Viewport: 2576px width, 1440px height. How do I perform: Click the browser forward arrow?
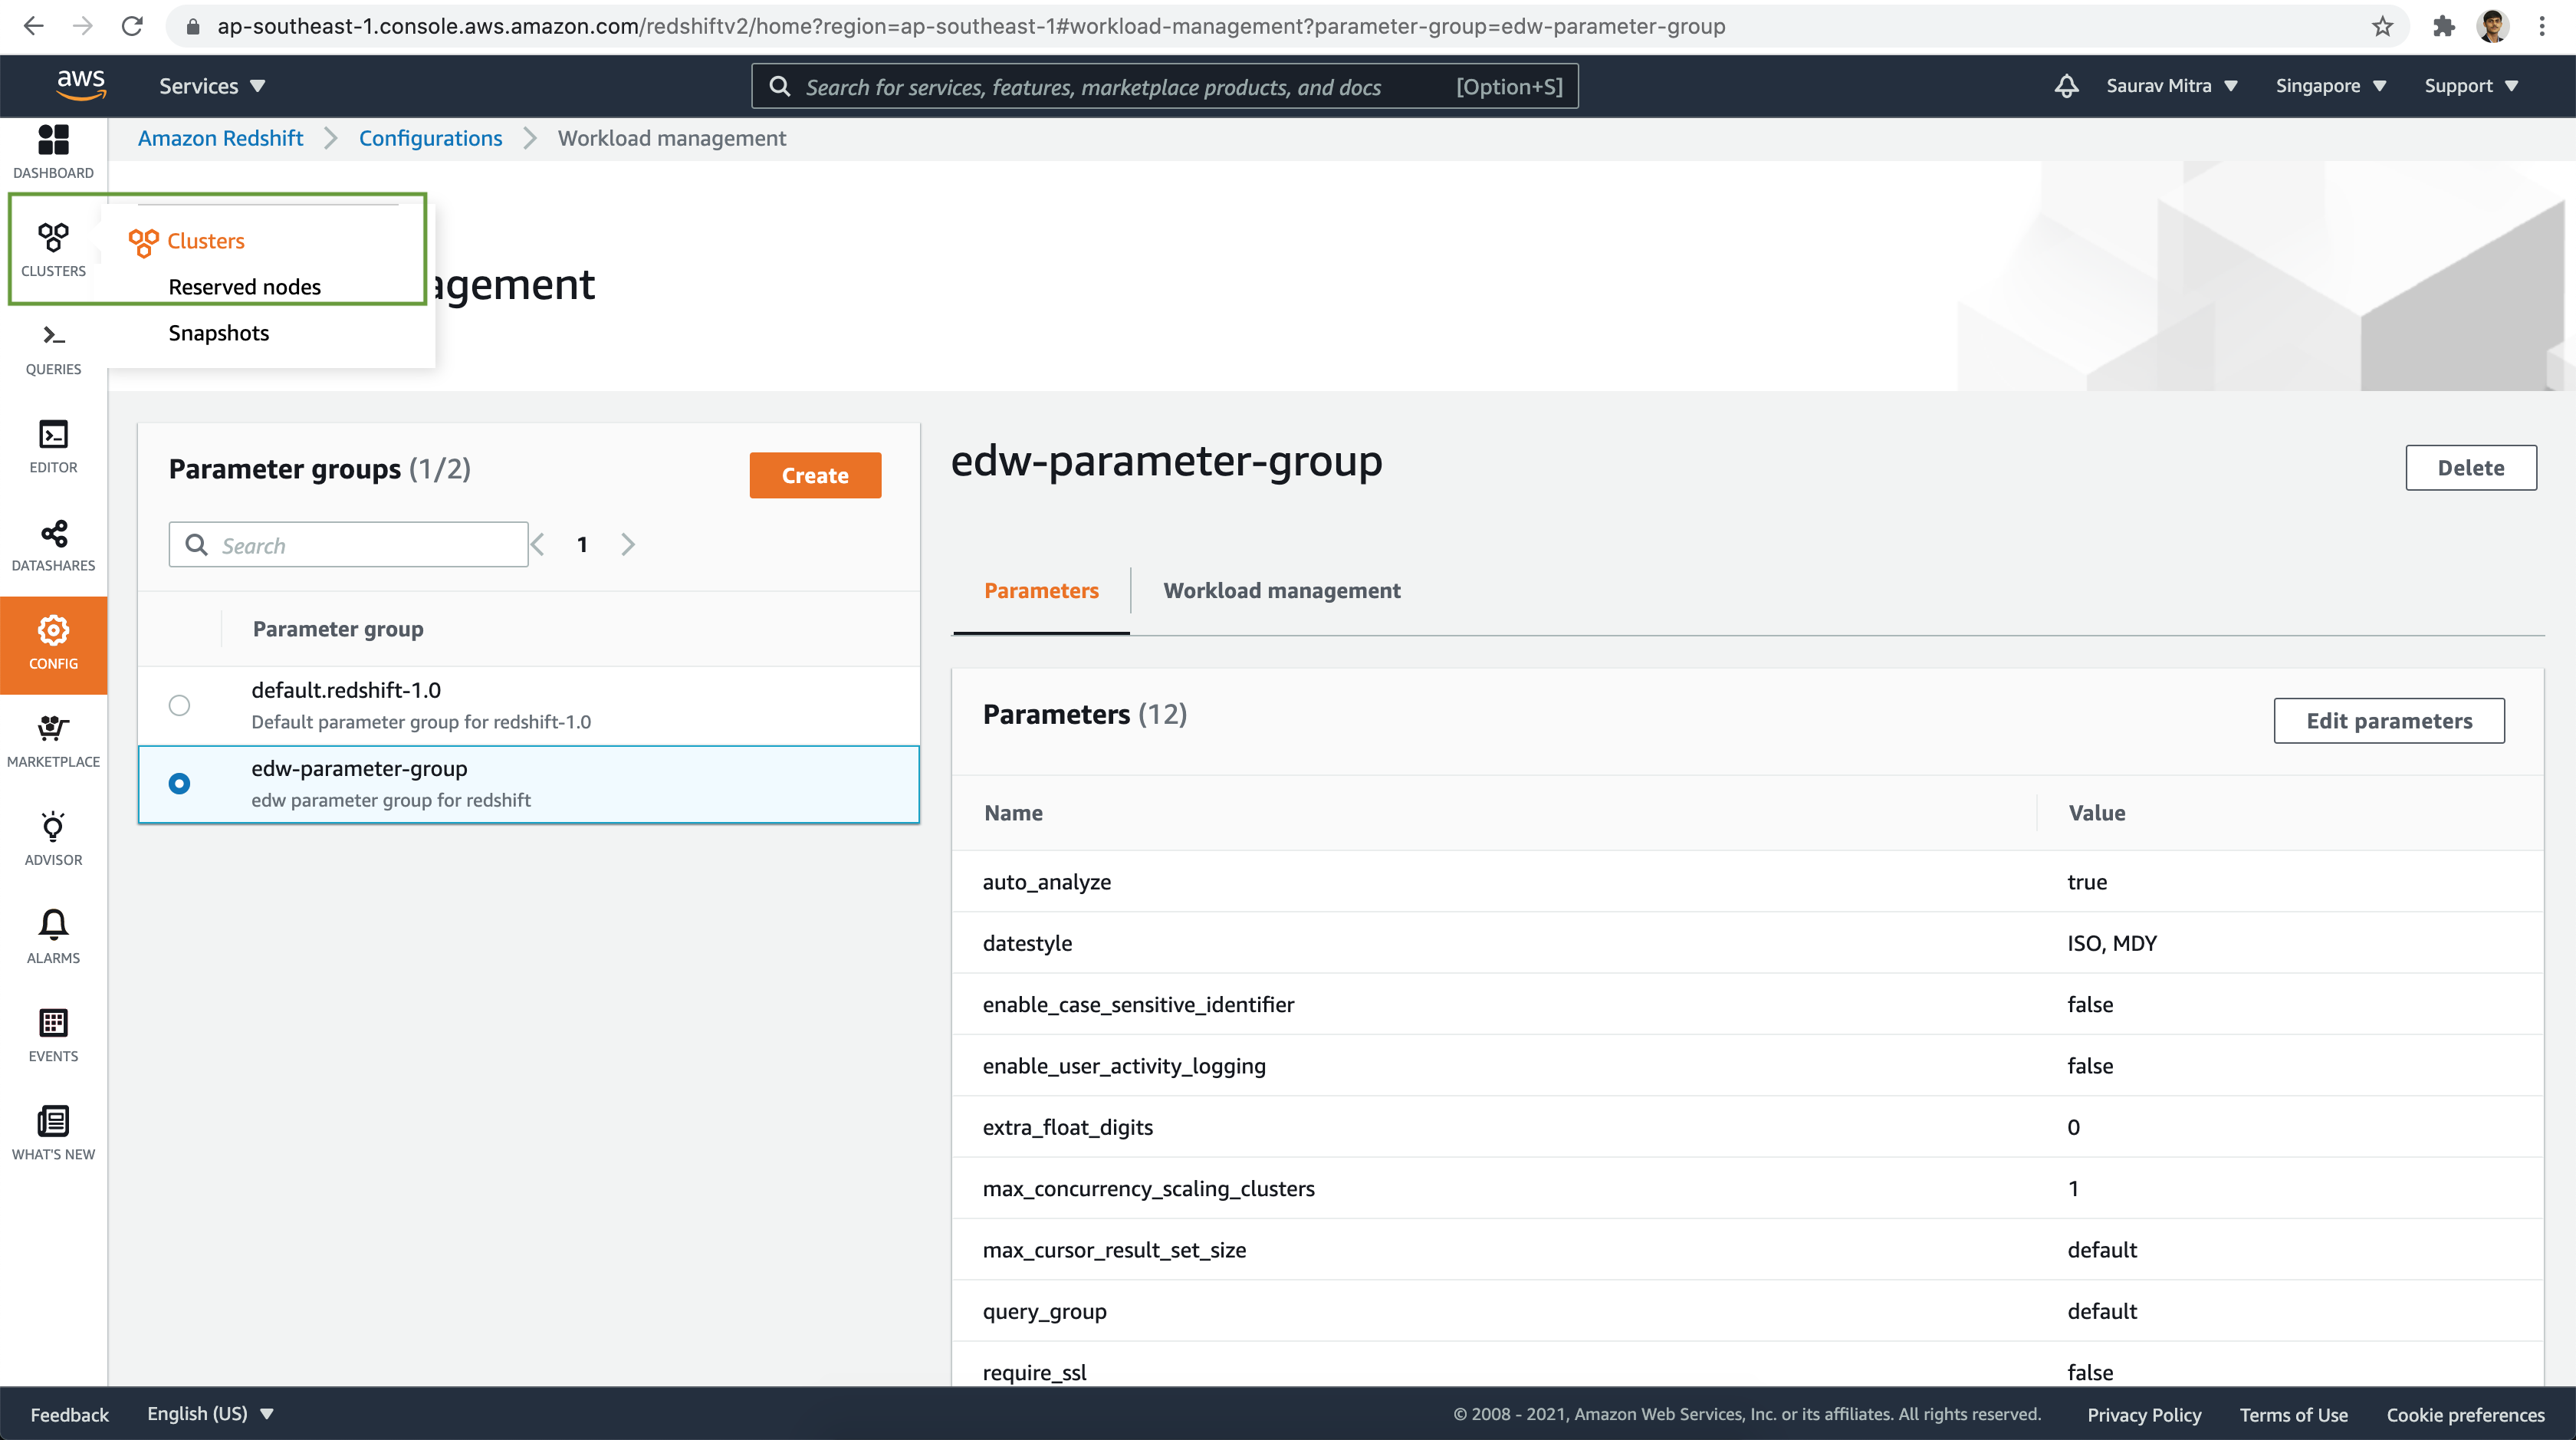tap(83, 26)
